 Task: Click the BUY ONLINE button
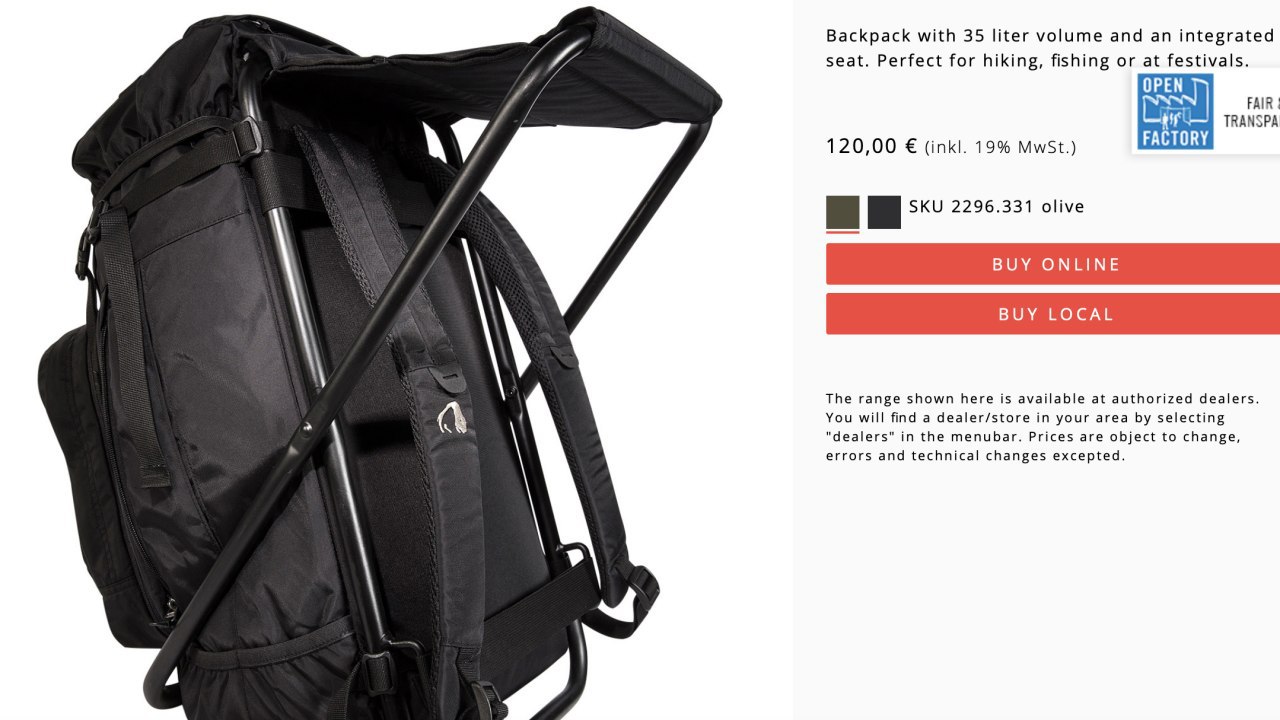click(x=1055, y=264)
